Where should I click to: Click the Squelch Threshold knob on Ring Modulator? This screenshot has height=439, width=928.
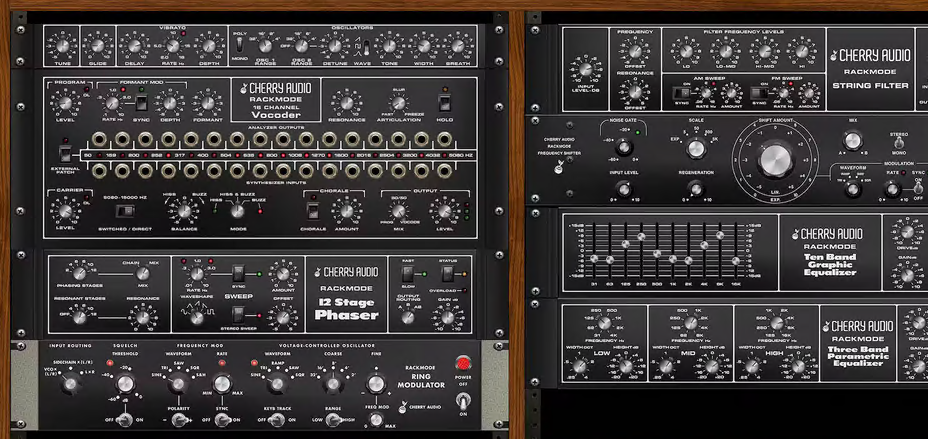125,384
